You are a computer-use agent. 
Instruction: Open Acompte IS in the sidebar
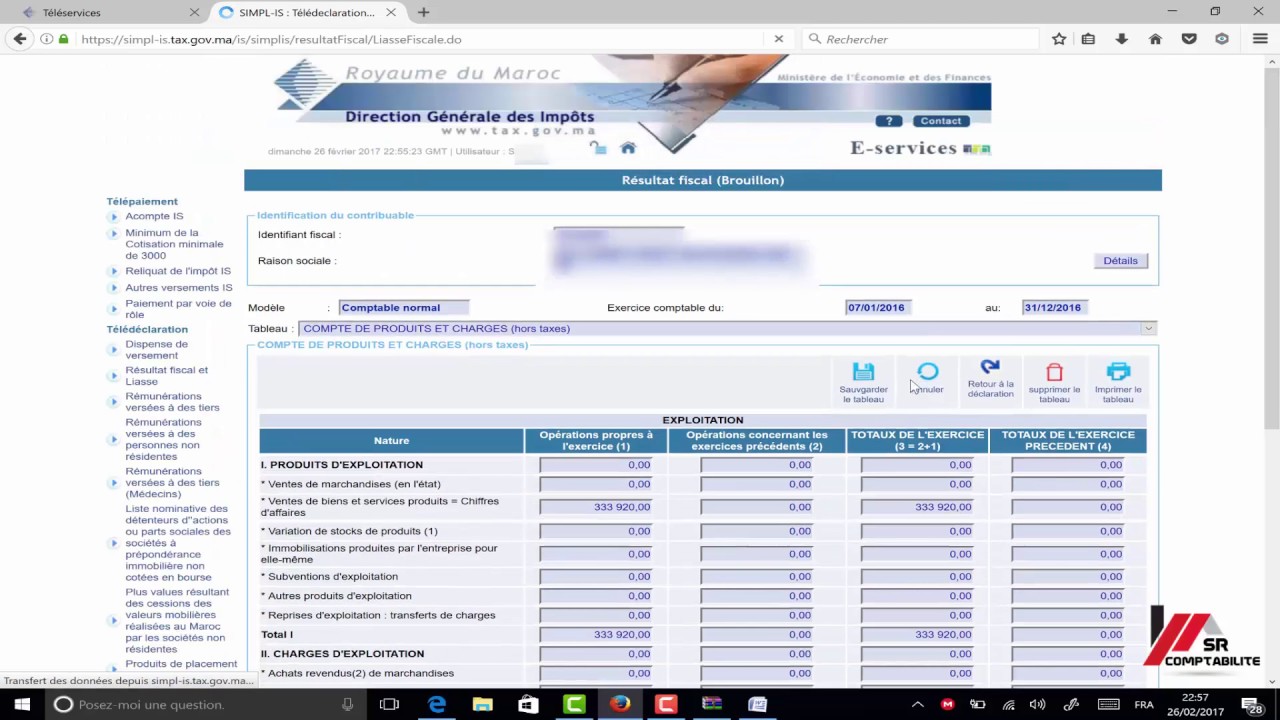(154, 216)
